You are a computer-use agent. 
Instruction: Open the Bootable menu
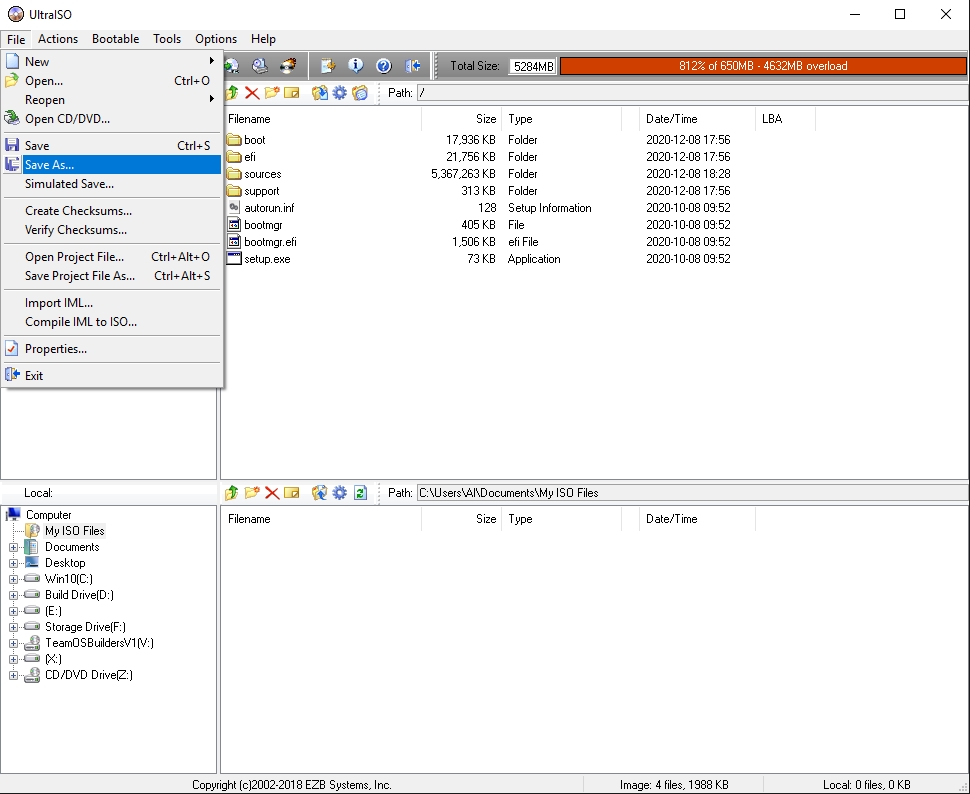point(116,39)
